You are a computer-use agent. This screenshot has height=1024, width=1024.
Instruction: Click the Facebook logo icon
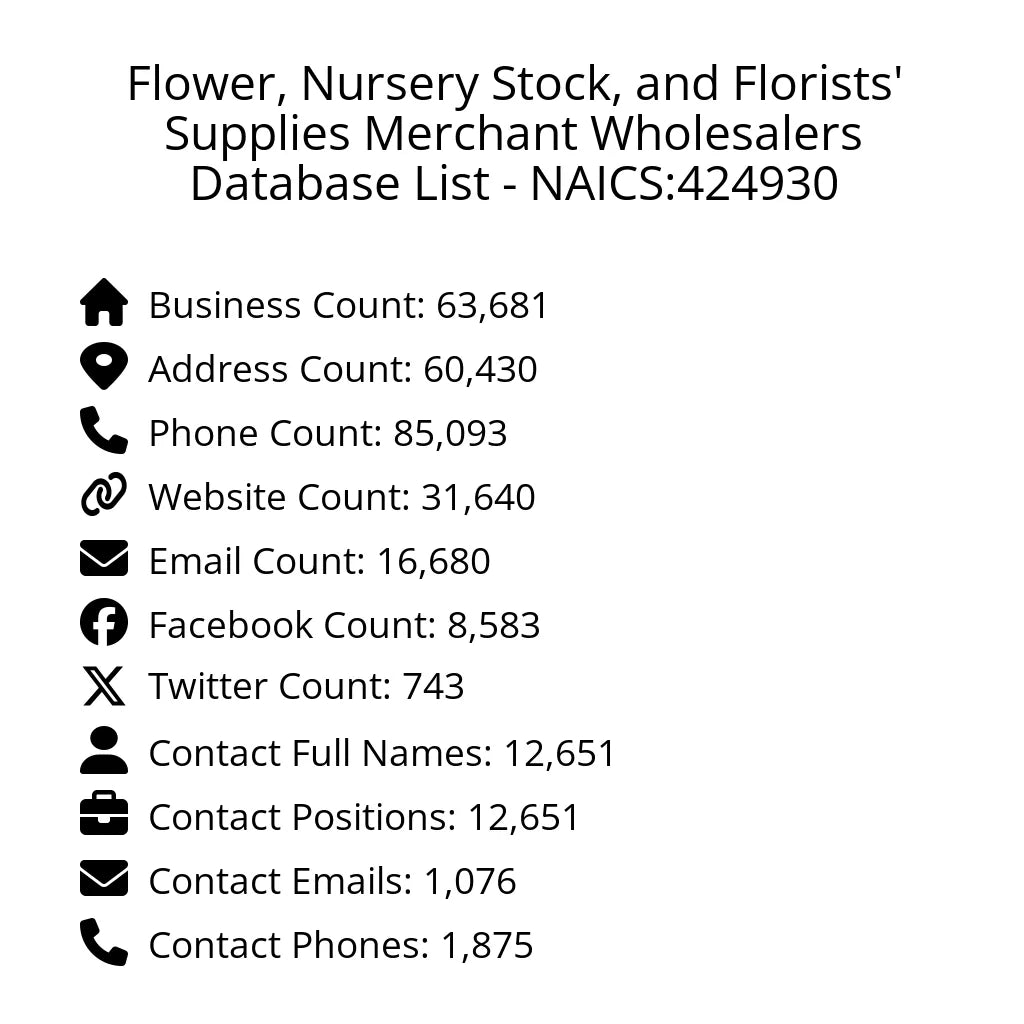(104, 623)
